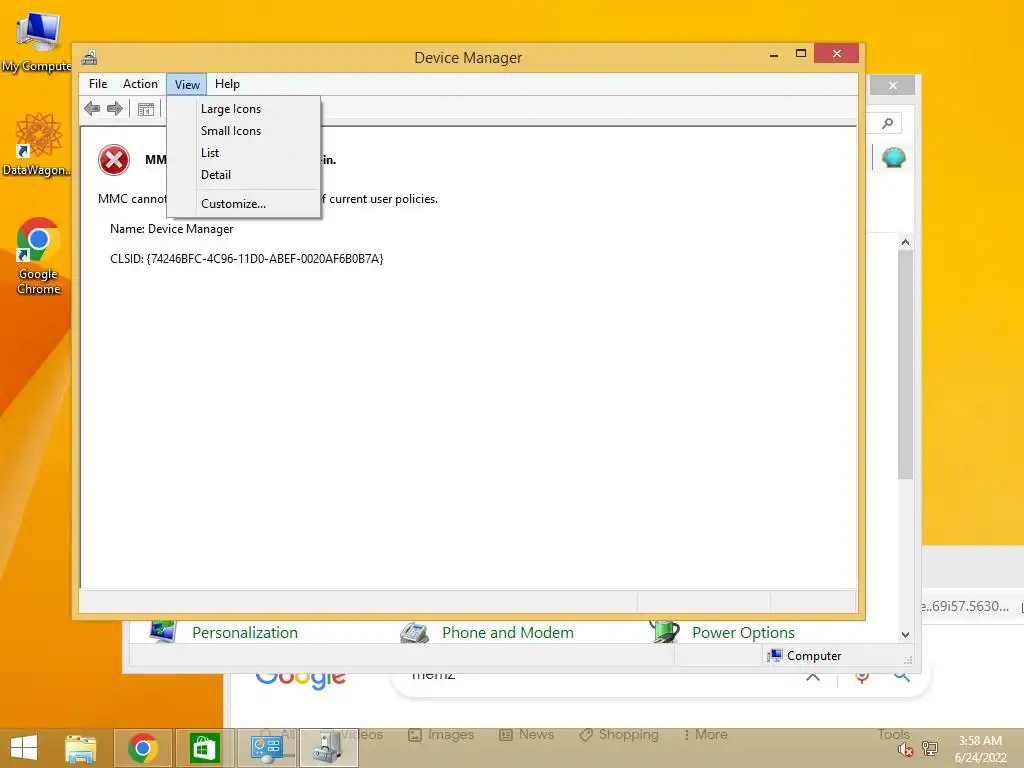1024x768 pixels.
Task: Switch to Device Manager taskbar button
Action: (328, 748)
